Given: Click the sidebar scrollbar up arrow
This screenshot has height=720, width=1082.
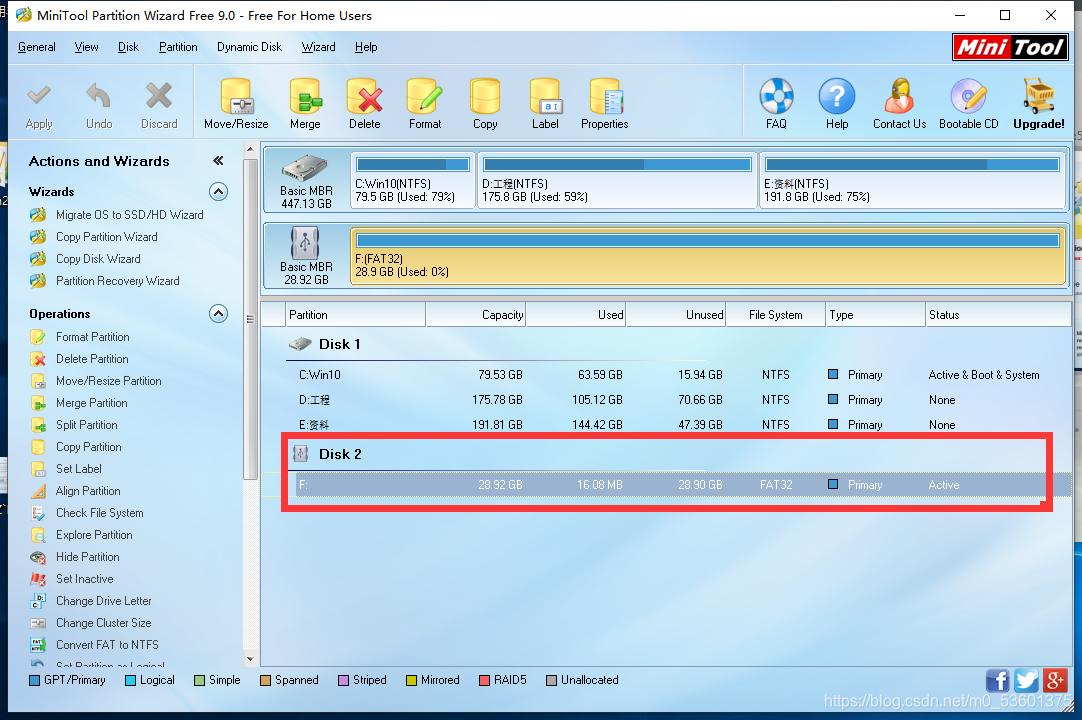Looking at the screenshot, I should [x=250, y=149].
